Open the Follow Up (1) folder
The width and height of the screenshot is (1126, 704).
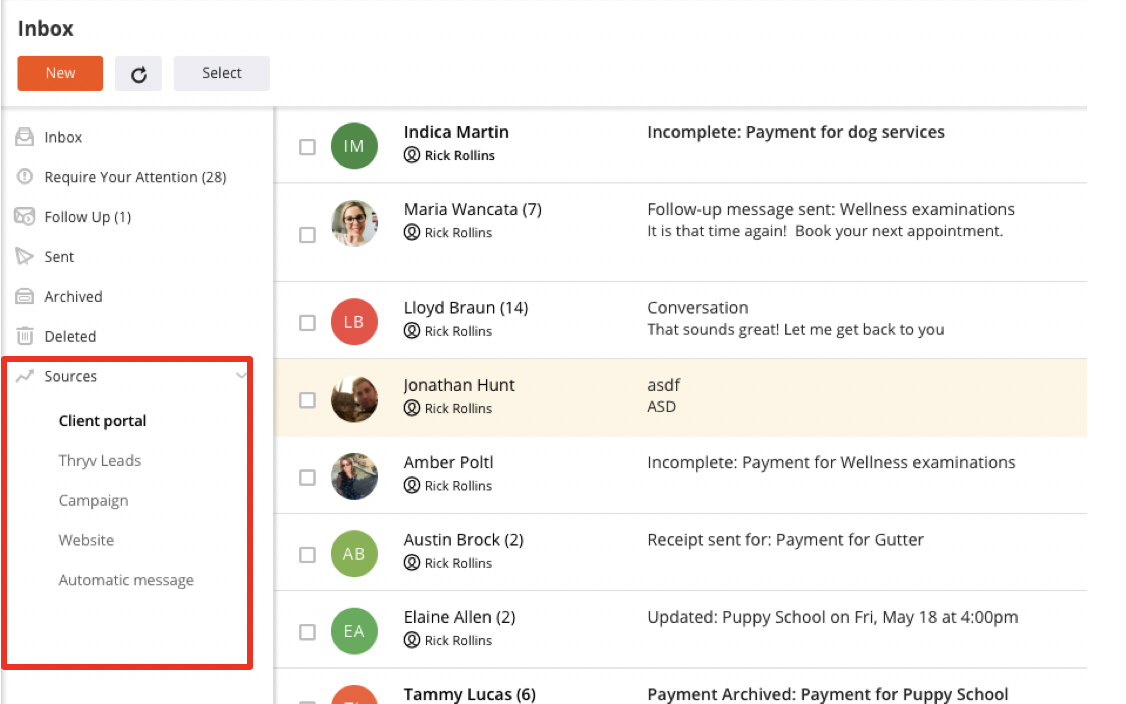click(x=88, y=217)
